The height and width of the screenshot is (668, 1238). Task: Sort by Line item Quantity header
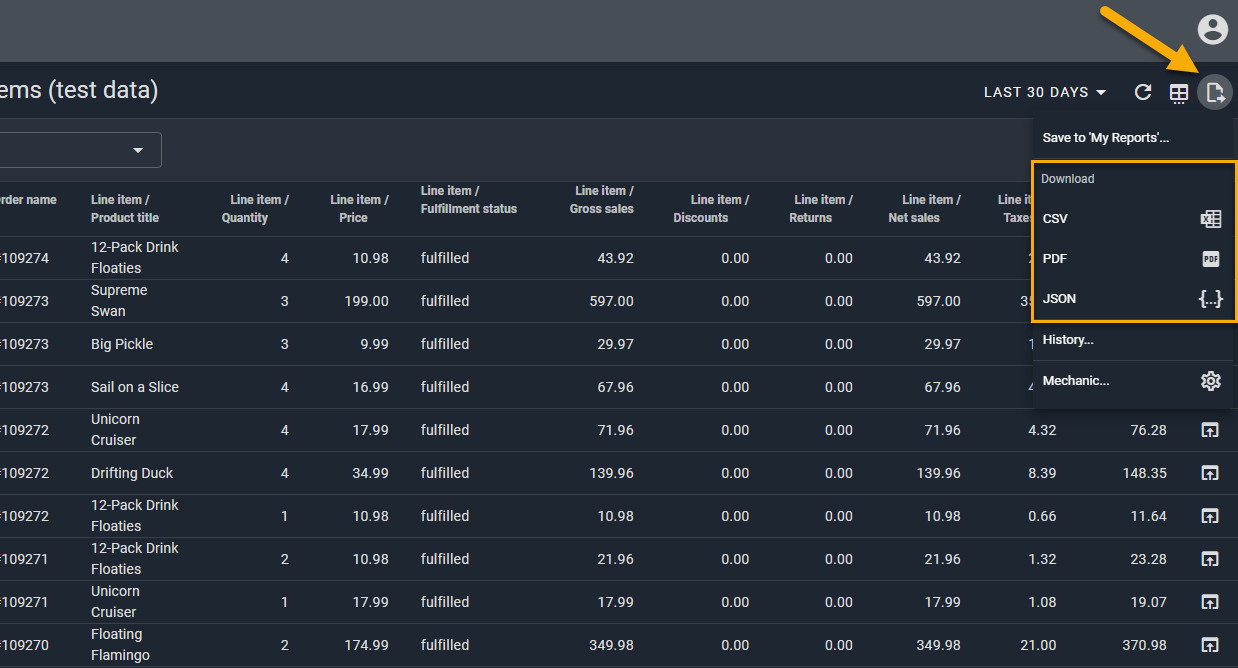(255, 208)
